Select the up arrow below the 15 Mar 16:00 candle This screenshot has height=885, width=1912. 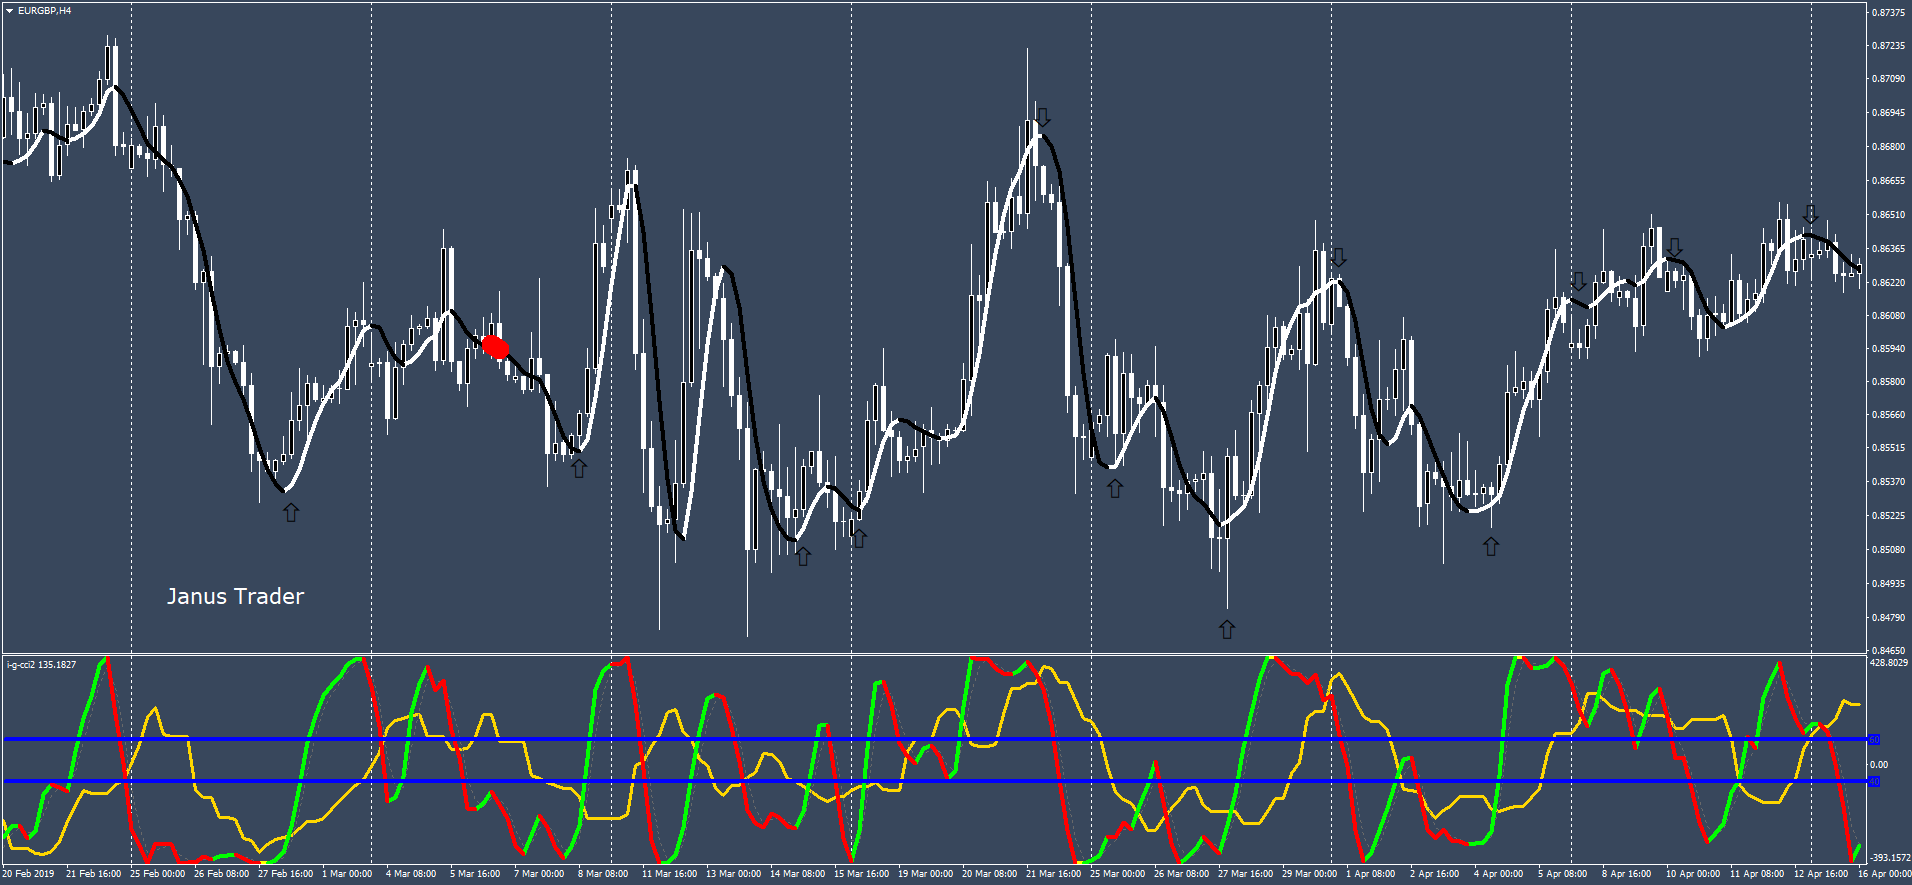click(x=859, y=538)
